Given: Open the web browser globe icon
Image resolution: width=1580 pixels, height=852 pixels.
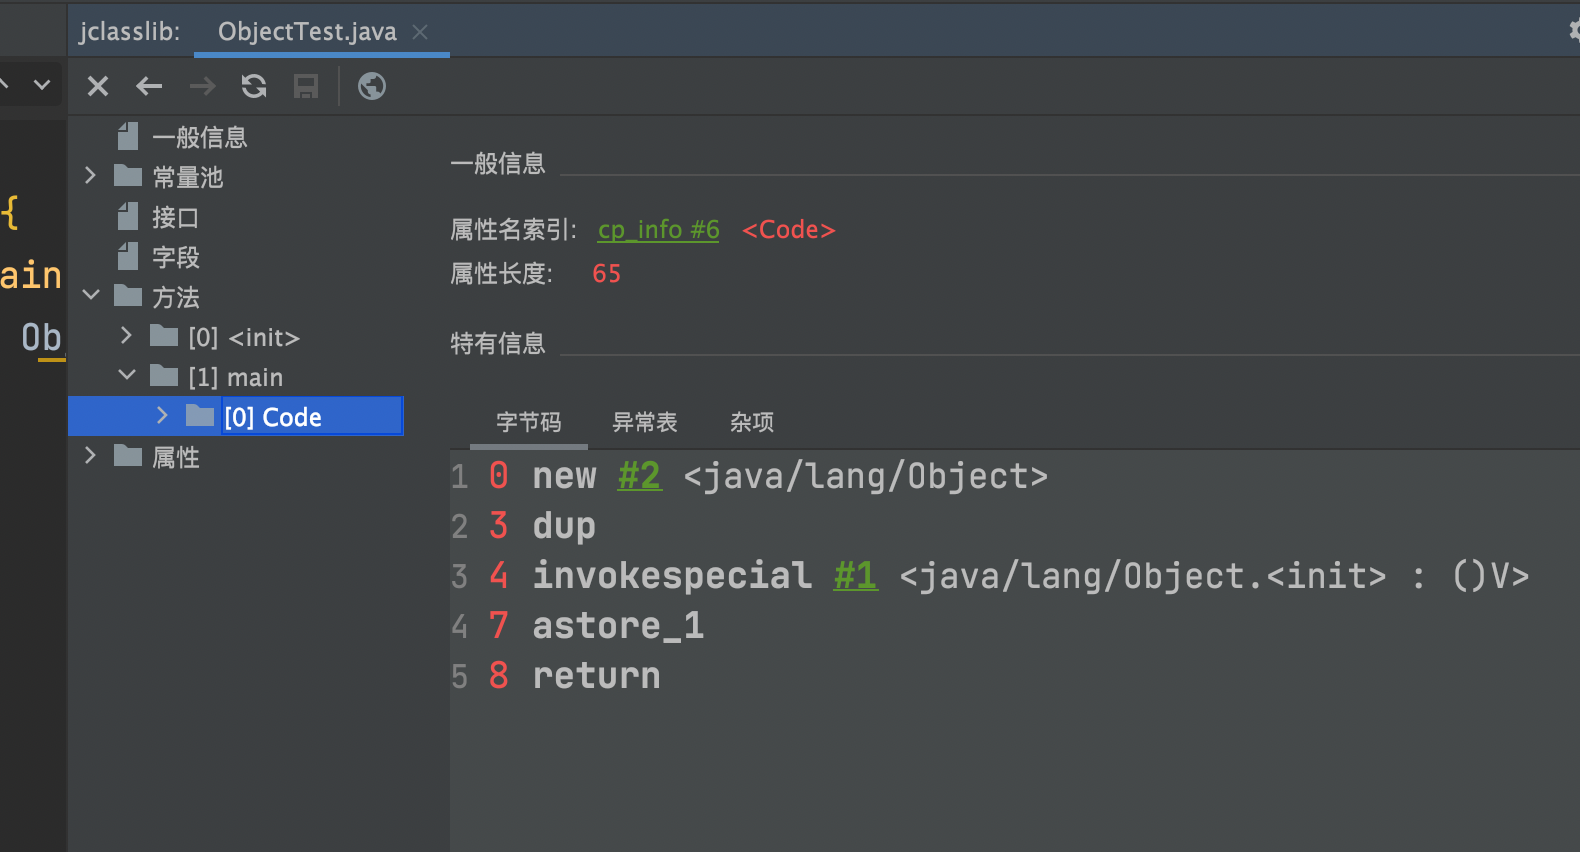Looking at the screenshot, I should pyautogui.click(x=372, y=87).
